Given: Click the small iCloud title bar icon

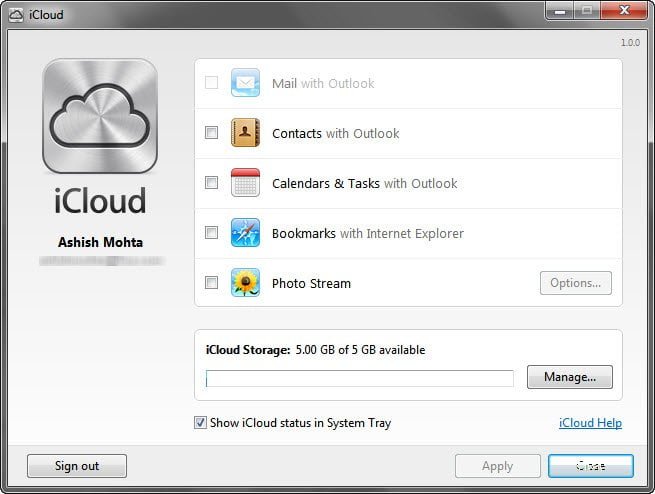Looking at the screenshot, I should [16, 15].
